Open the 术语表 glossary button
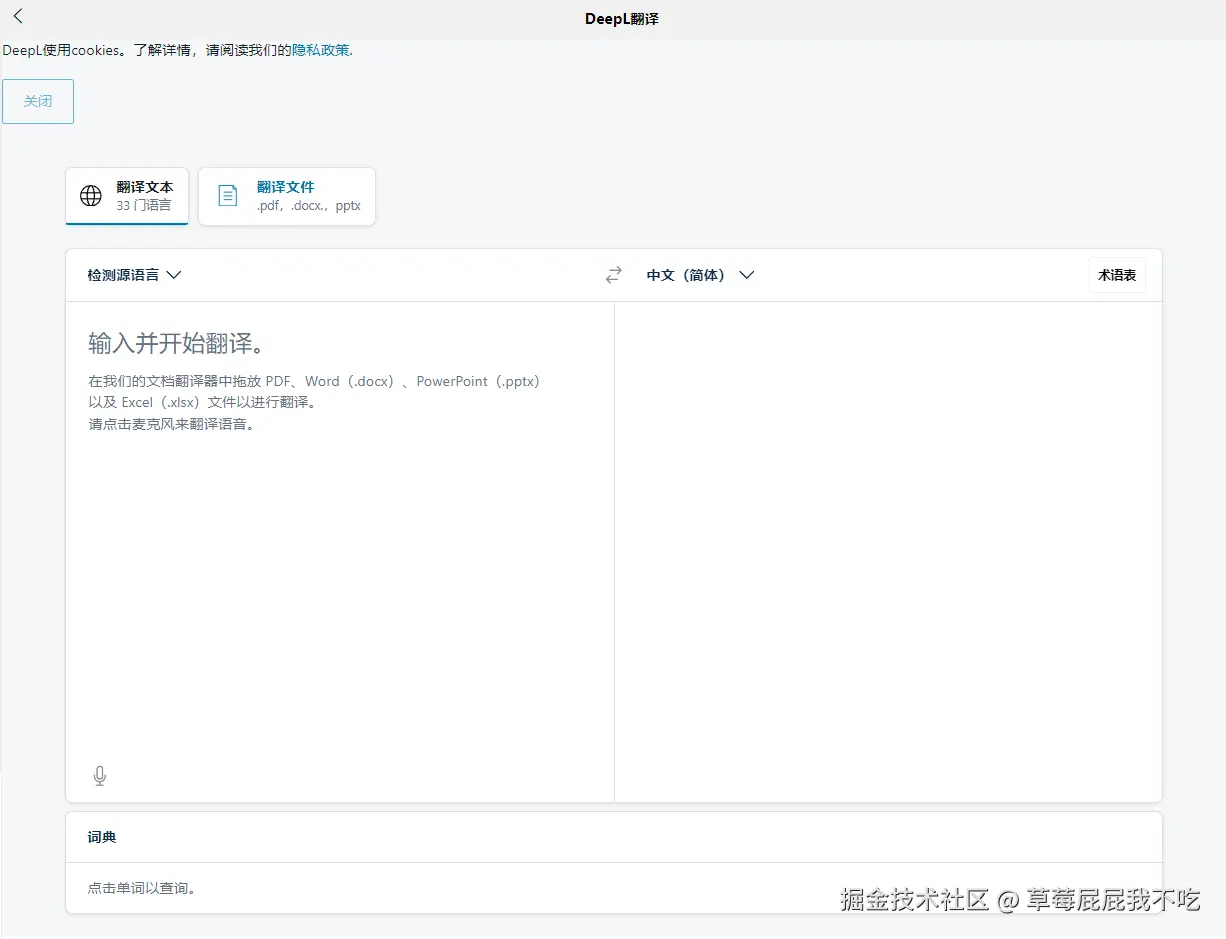The width and height of the screenshot is (1226, 939). pyautogui.click(x=1117, y=275)
